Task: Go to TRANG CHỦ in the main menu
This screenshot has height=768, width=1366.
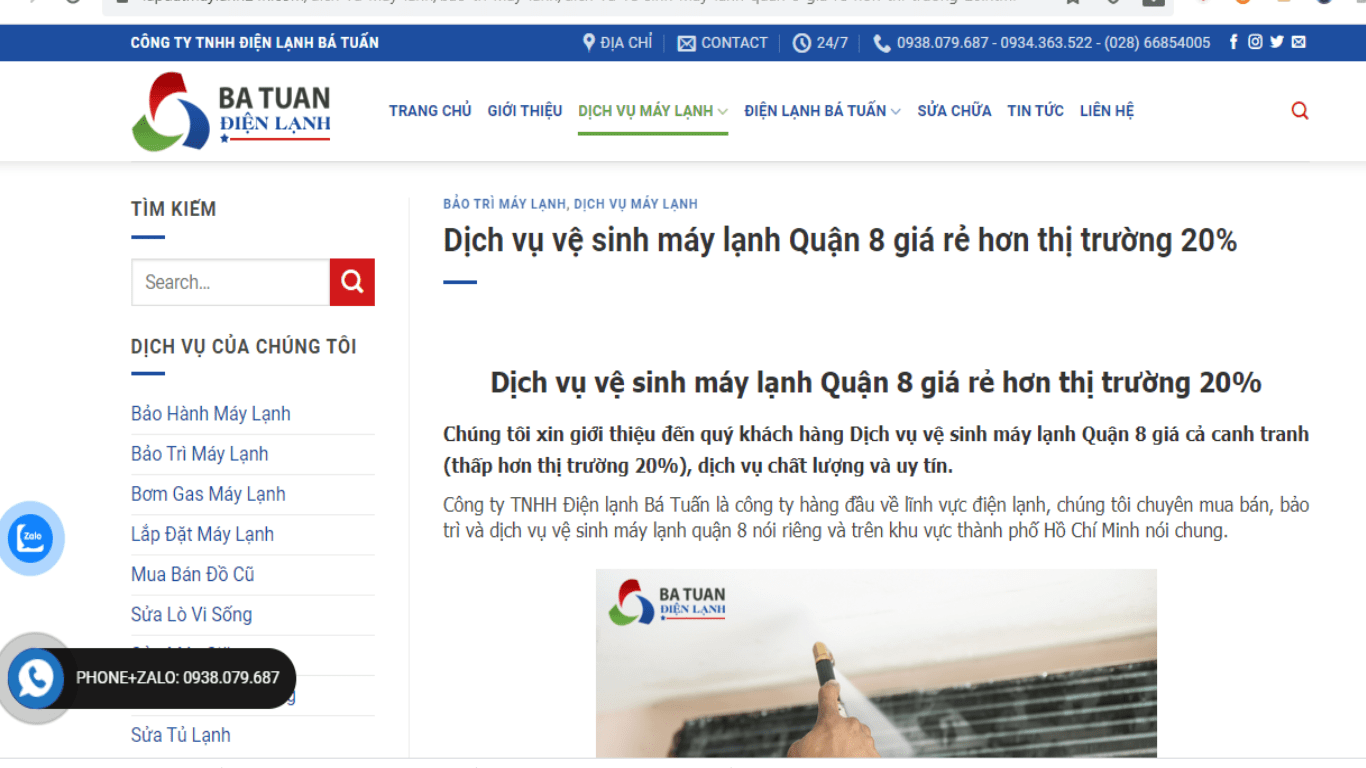Action: click(x=430, y=111)
